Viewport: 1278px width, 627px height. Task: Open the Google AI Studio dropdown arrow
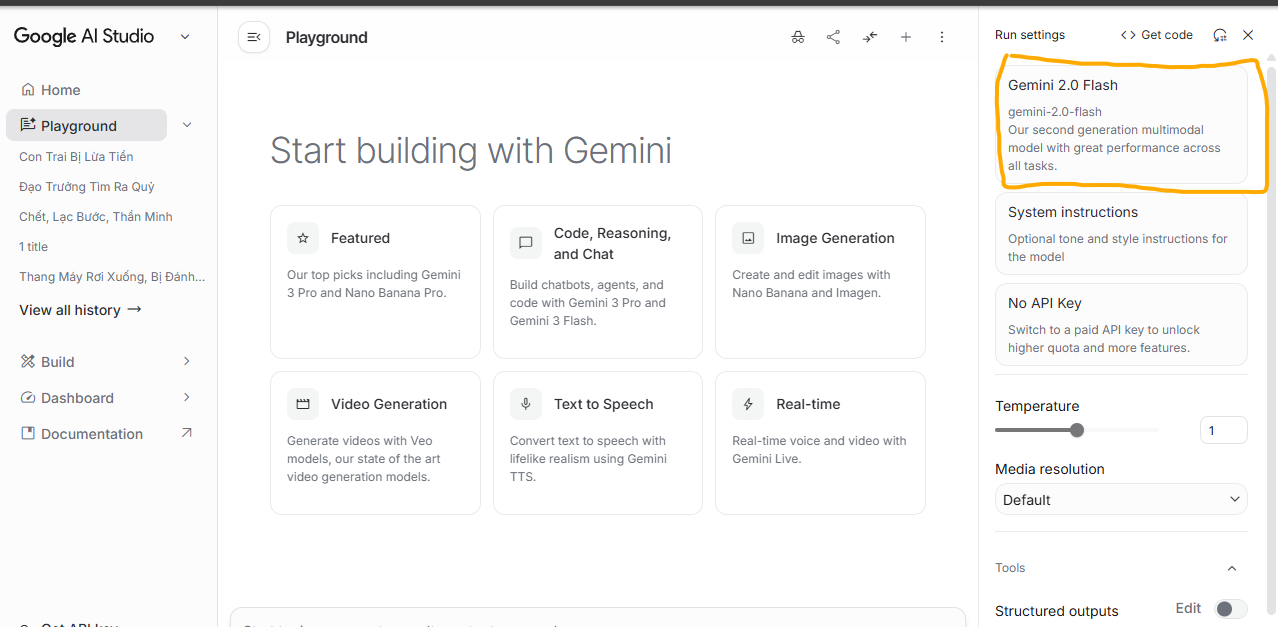(185, 37)
